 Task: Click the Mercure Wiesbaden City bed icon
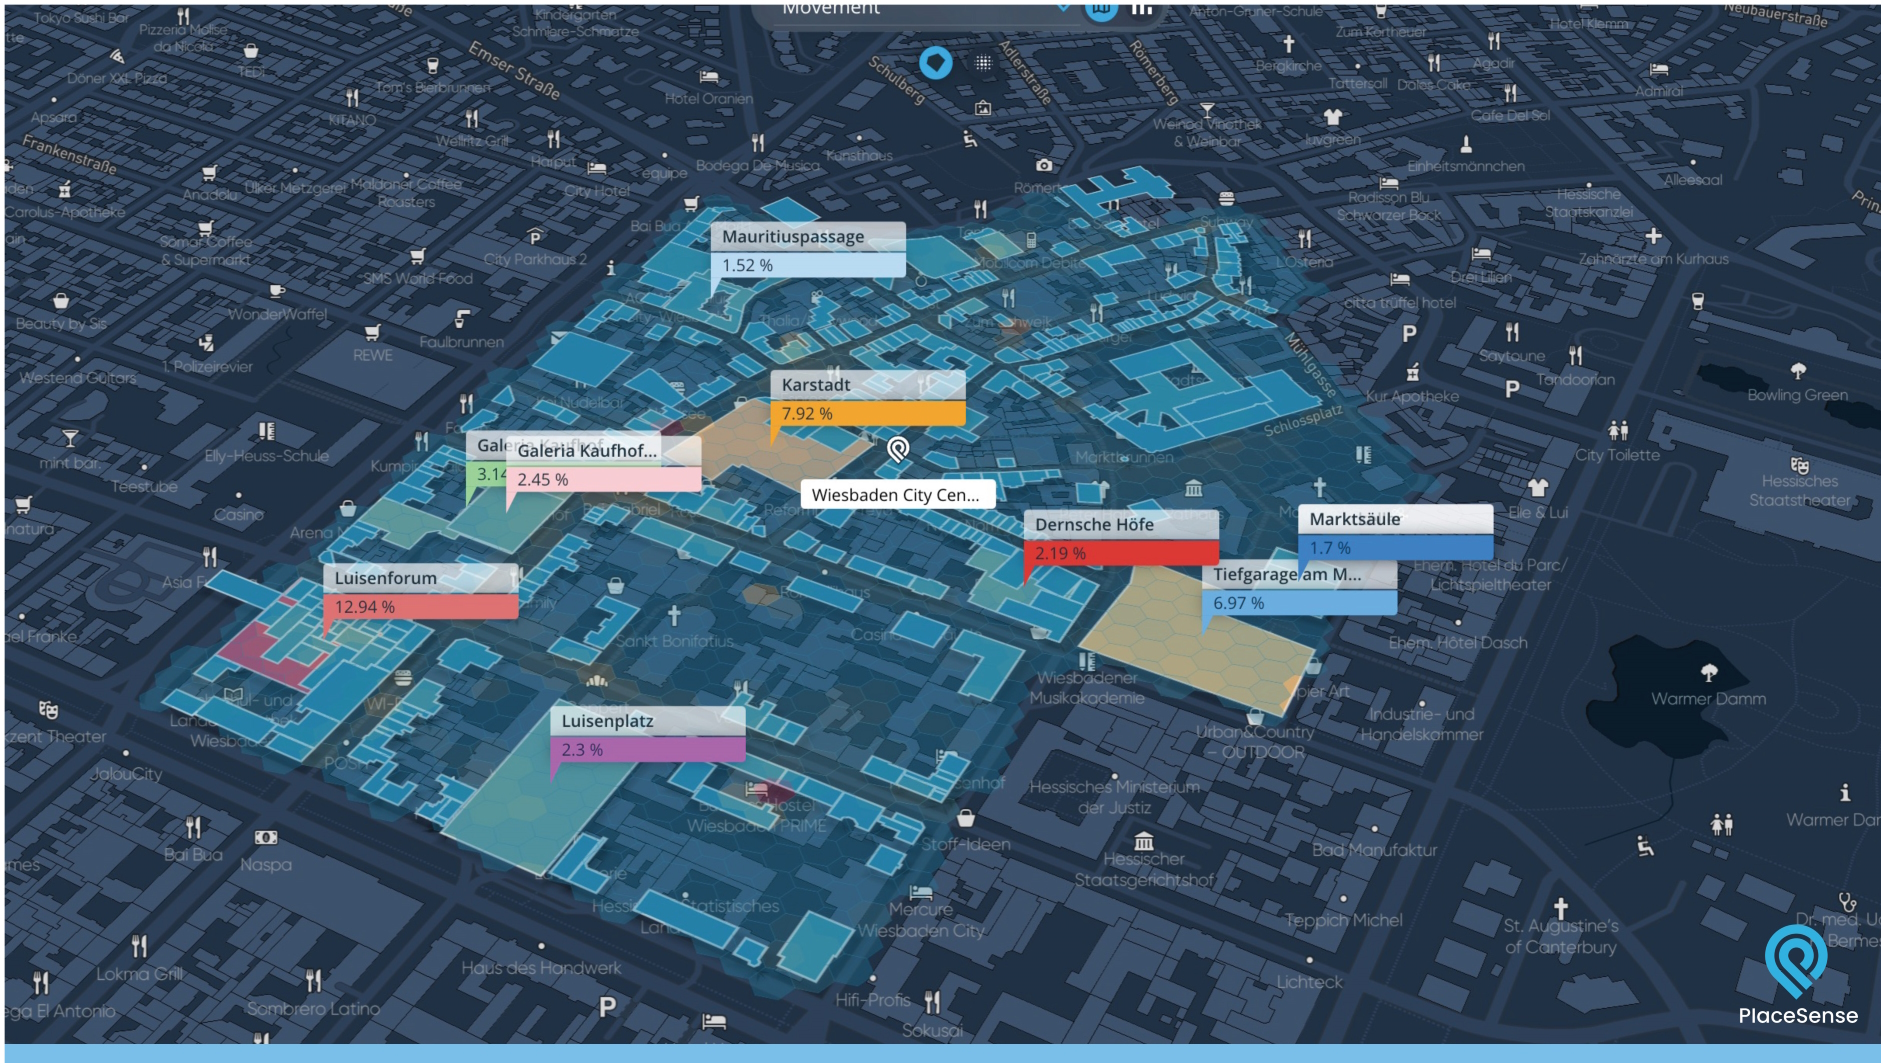(921, 892)
